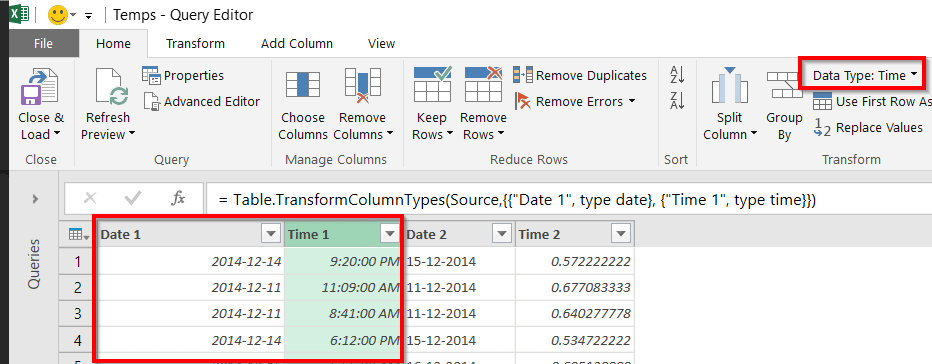Click the Excel icon in the title bar
Image resolution: width=932 pixels, height=364 pixels.
(20, 15)
